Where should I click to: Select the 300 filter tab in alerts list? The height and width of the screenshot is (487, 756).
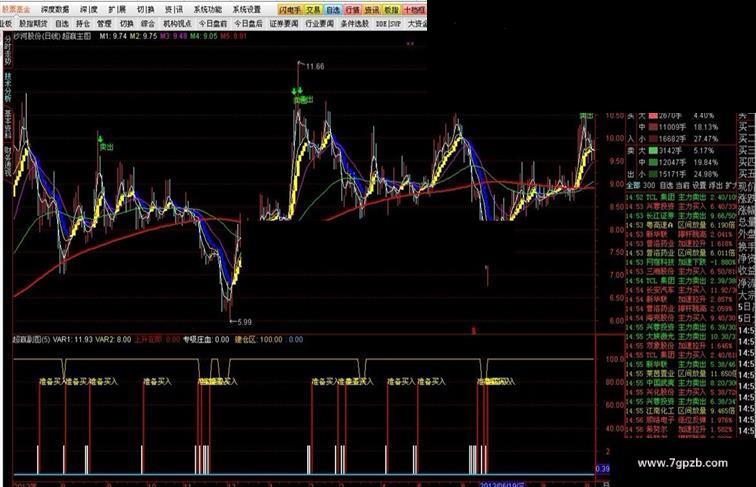pos(649,185)
